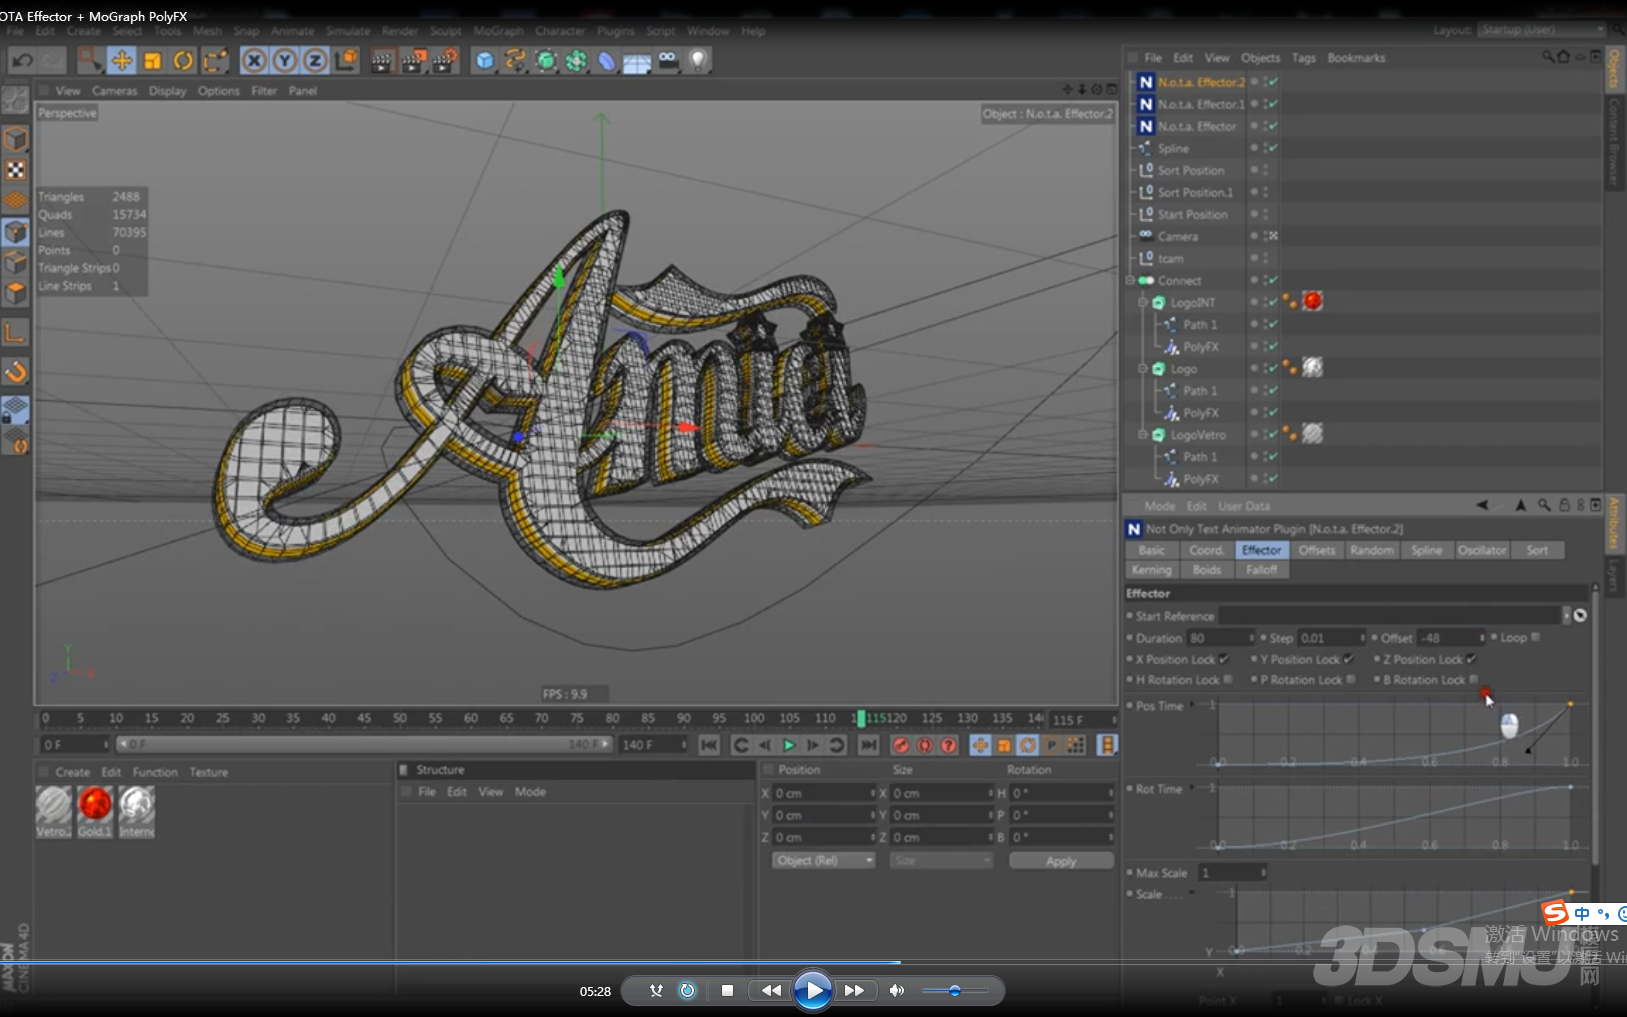This screenshot has width=1627, height=1017.
Task: Open the Oscillator tab
Action: point(1481,551)
